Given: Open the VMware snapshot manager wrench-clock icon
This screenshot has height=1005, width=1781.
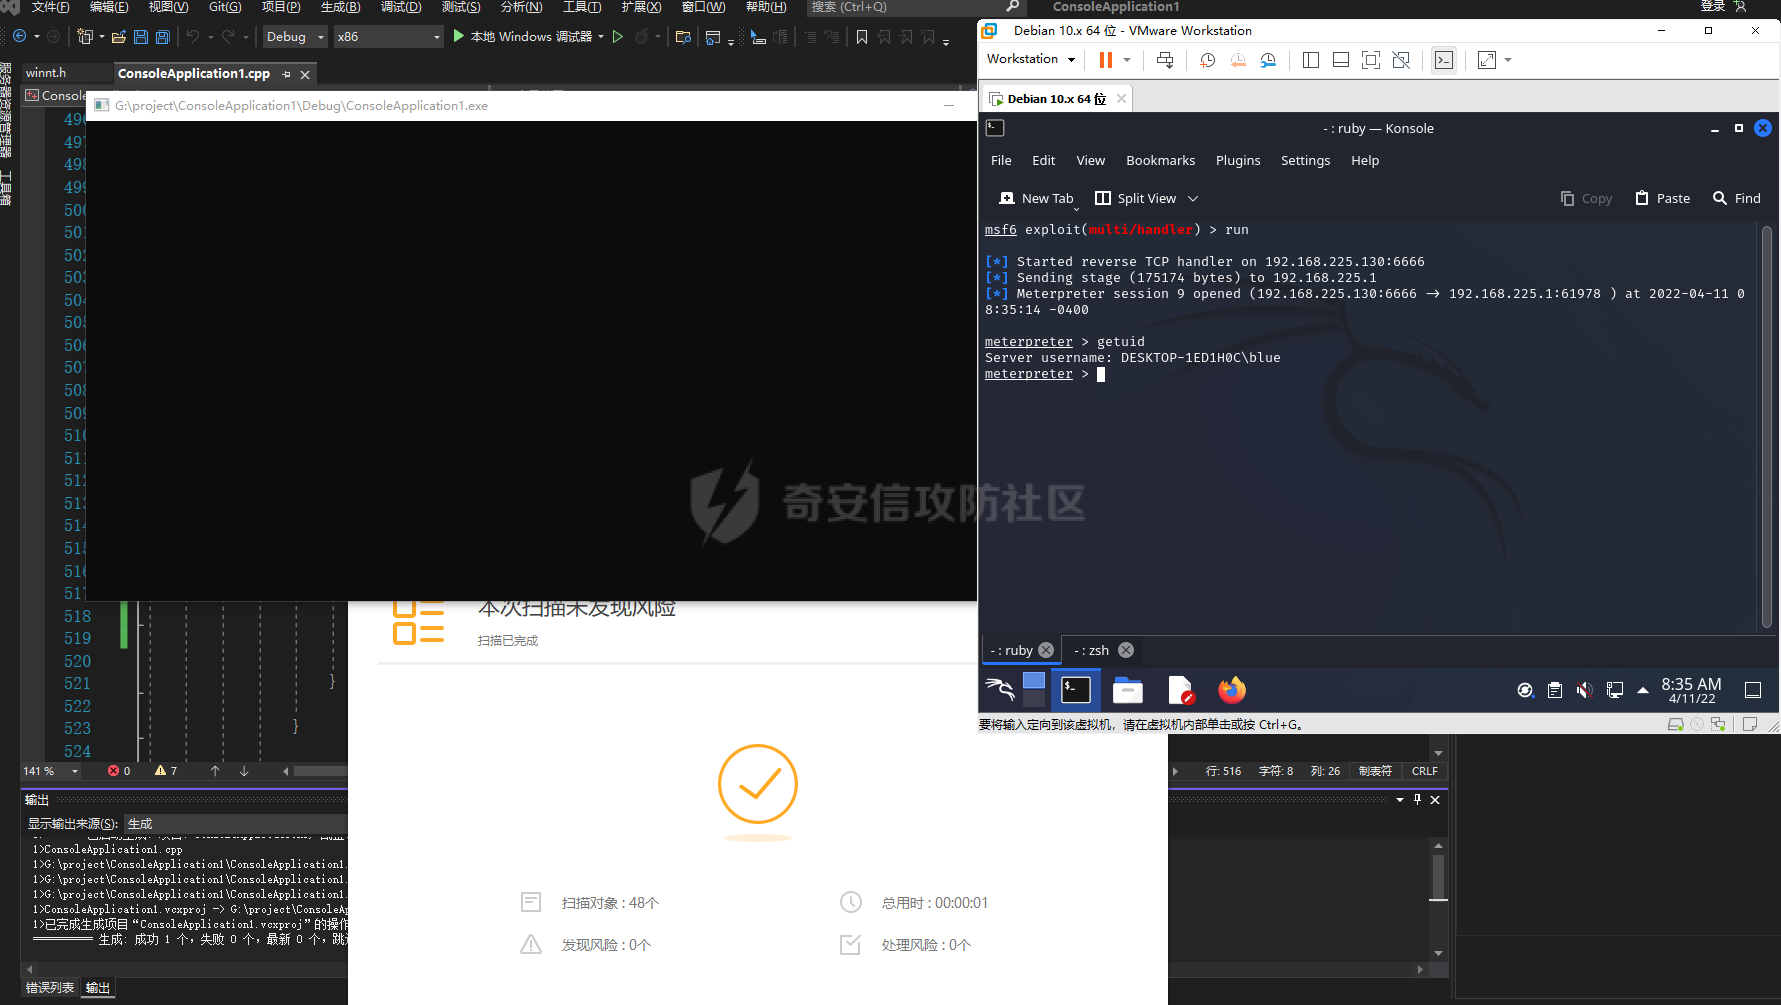Looking at the screenshot, I should coord(1268,60).
